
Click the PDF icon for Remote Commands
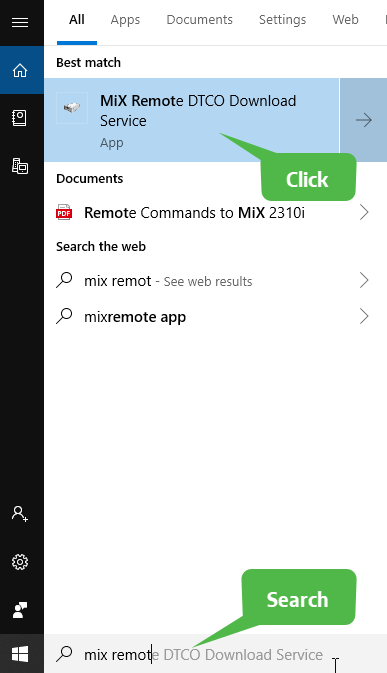64,212
